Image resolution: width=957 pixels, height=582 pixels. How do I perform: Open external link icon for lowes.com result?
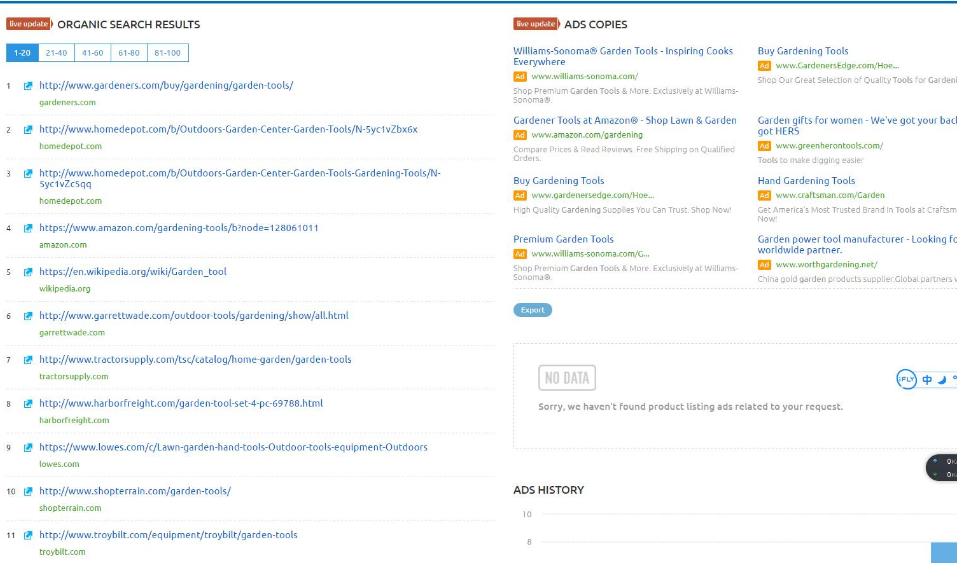[28, 448]
